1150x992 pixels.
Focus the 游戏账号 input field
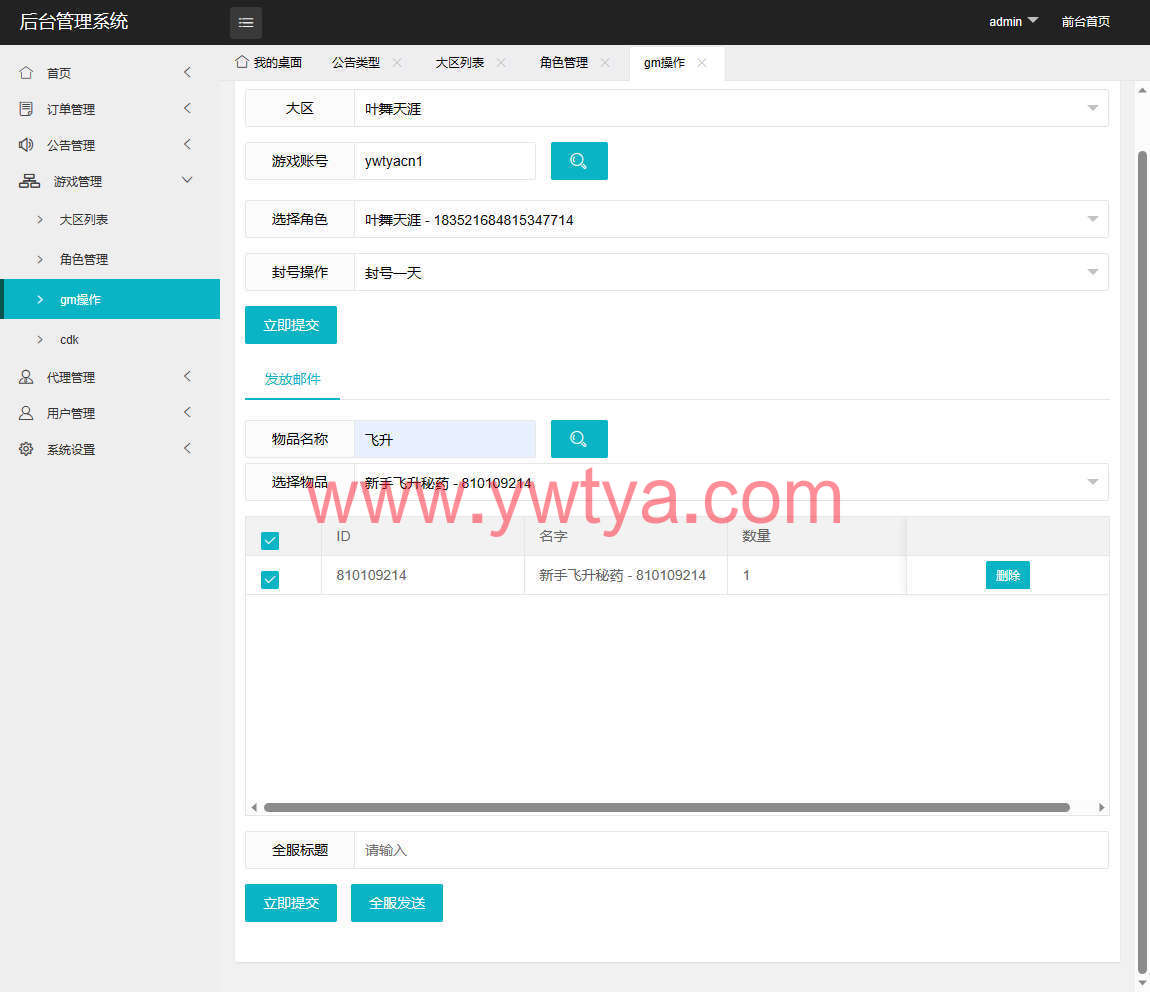pyautogui.click(x=444, y=161)
